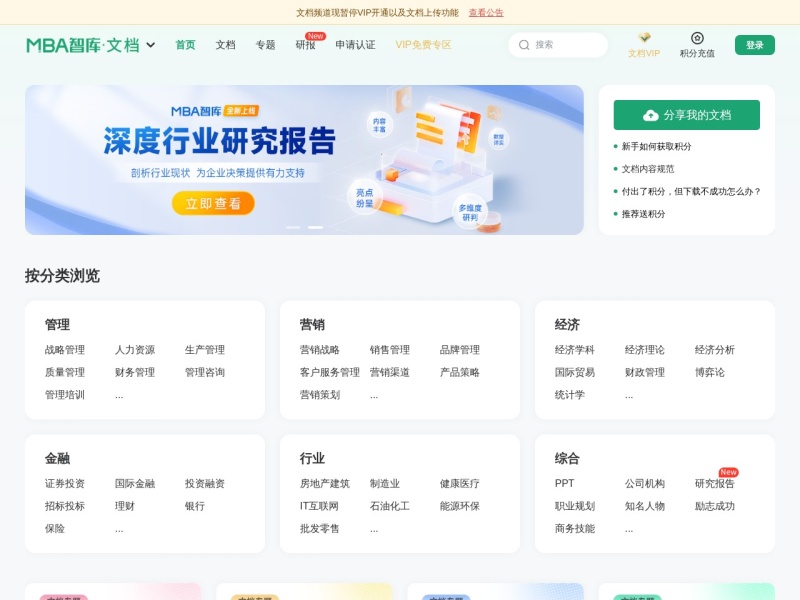Click the search magnifier icon
Image resolution: width=800 pixels, height=600 pixels.
tap(524, 45)
